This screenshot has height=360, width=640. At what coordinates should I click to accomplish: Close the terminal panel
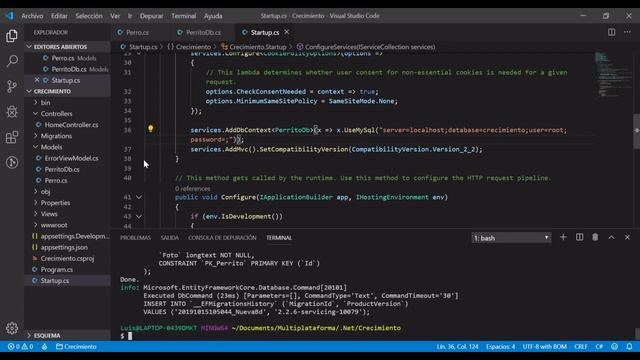(x=627, y=237)
